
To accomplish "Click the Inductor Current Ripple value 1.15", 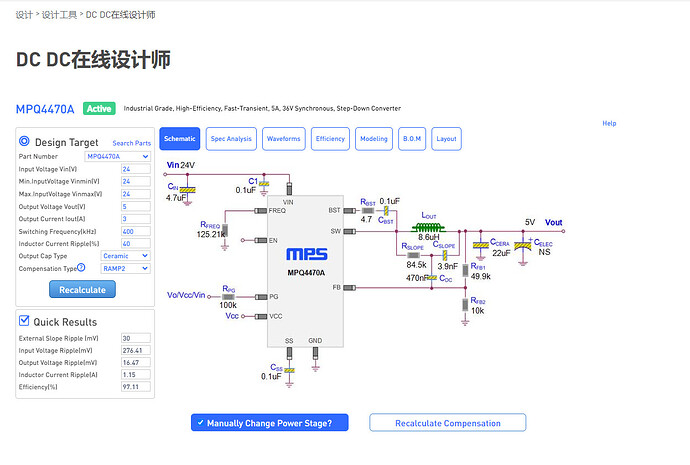I will pos(136,375).
